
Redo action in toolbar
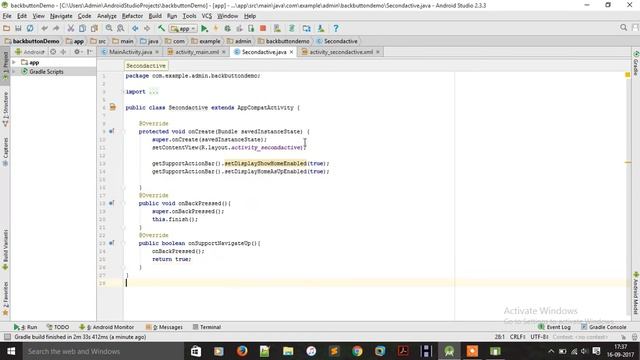[x=56, y=29]
